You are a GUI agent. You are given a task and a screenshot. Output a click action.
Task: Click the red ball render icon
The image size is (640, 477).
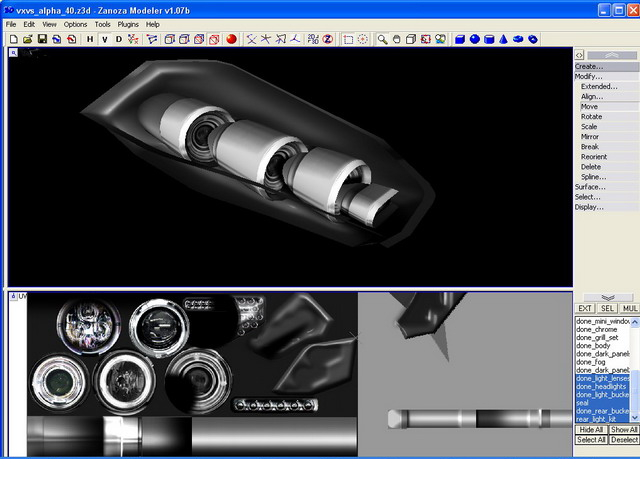231,39
